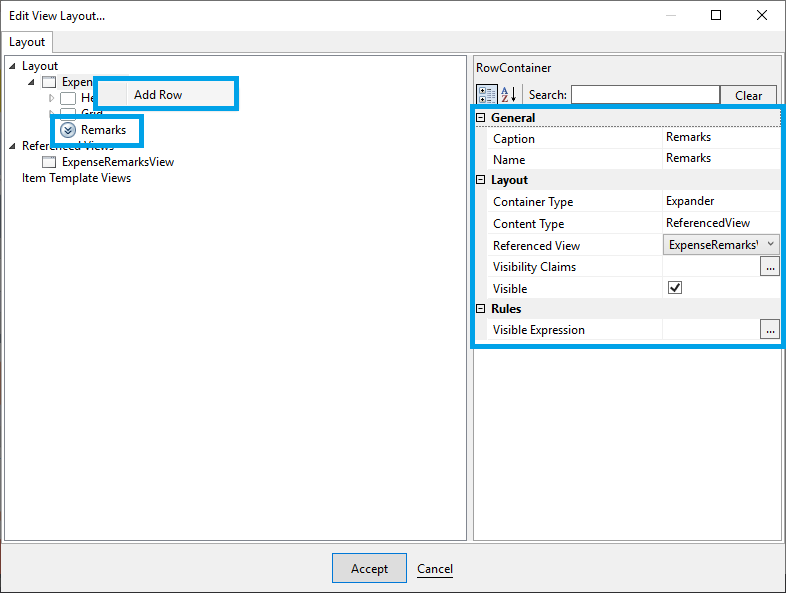
Task: Switch to the Layout tab
Action: (x=27, y=42)
